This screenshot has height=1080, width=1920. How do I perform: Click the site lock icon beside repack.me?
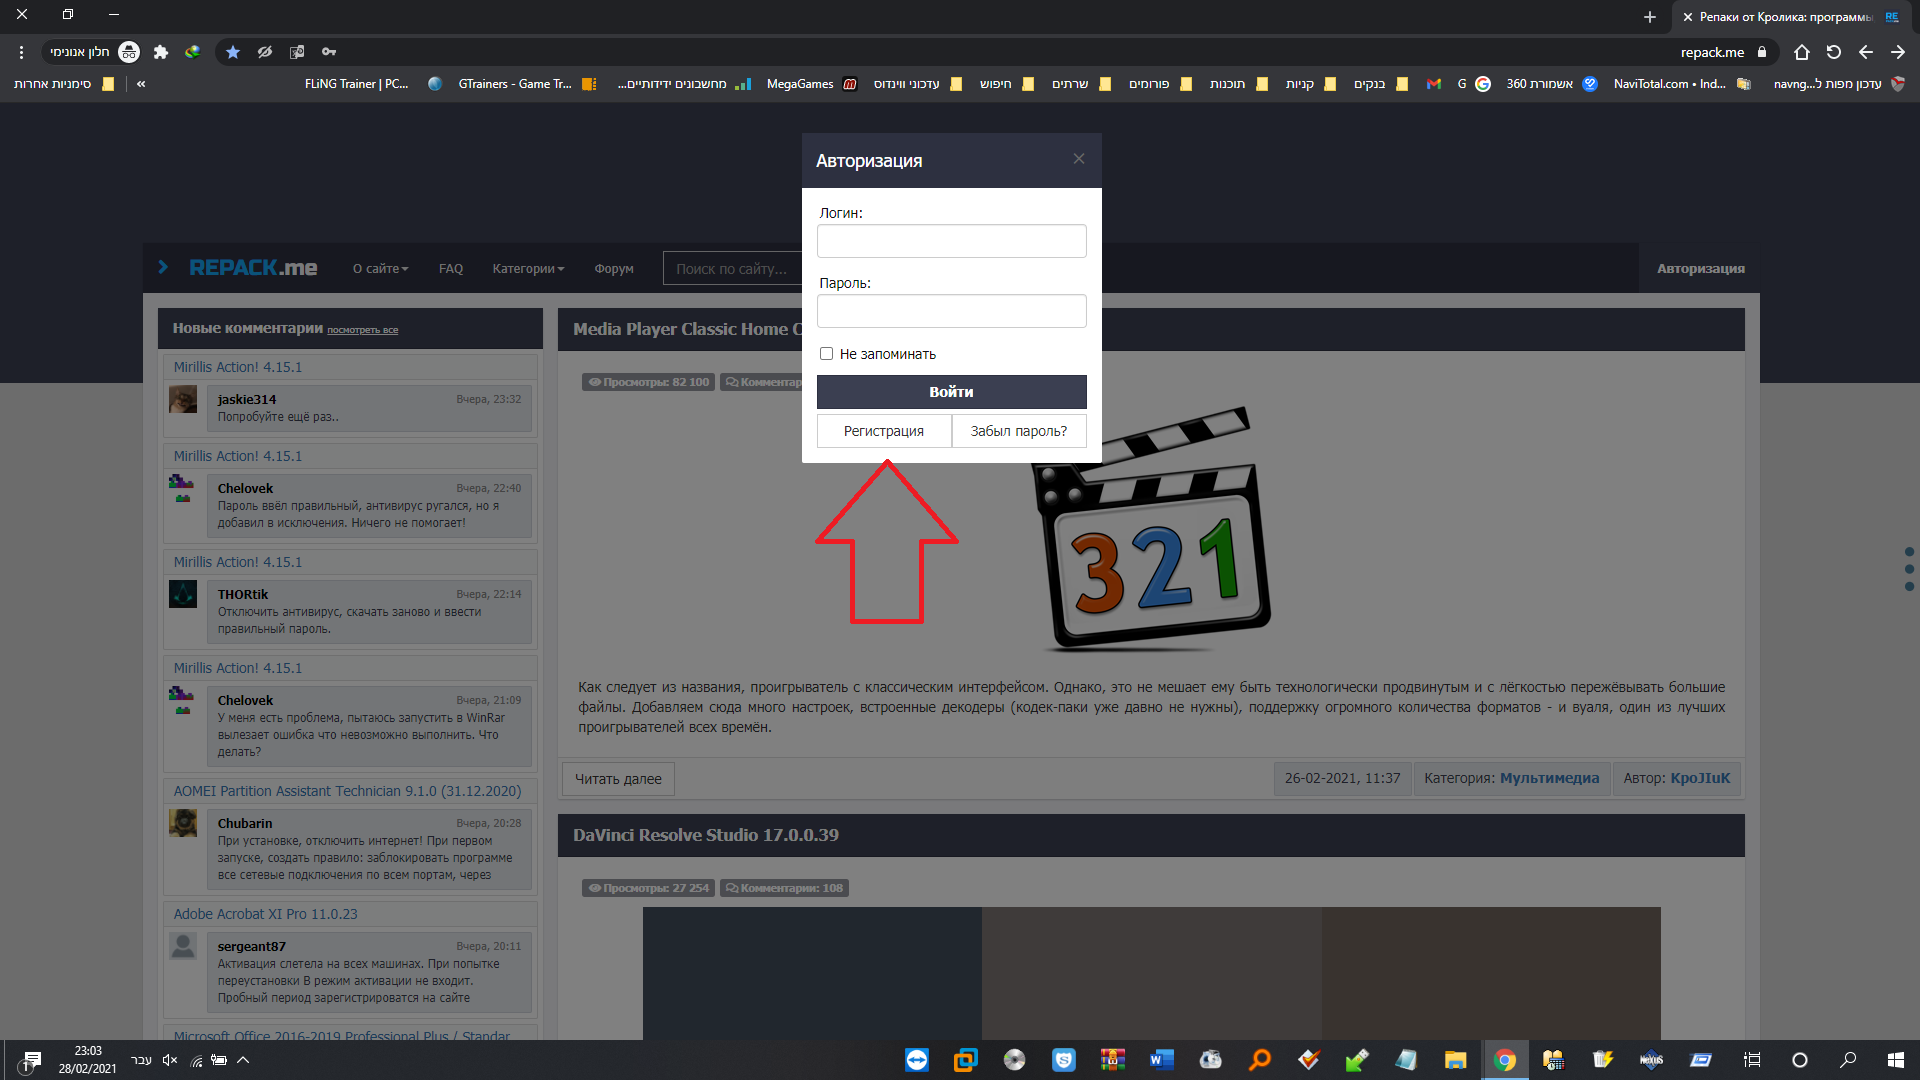click(x=1762, y=52)
